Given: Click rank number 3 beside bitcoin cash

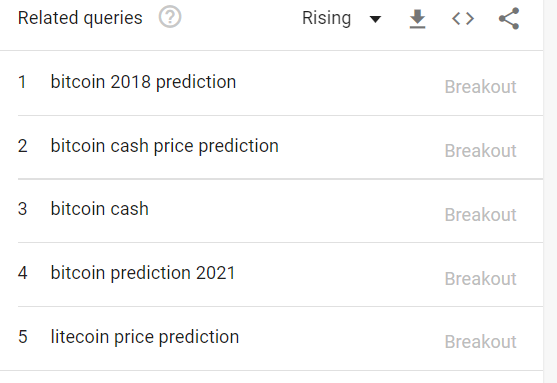Looking at the screenshot, I should pos(22,209).
